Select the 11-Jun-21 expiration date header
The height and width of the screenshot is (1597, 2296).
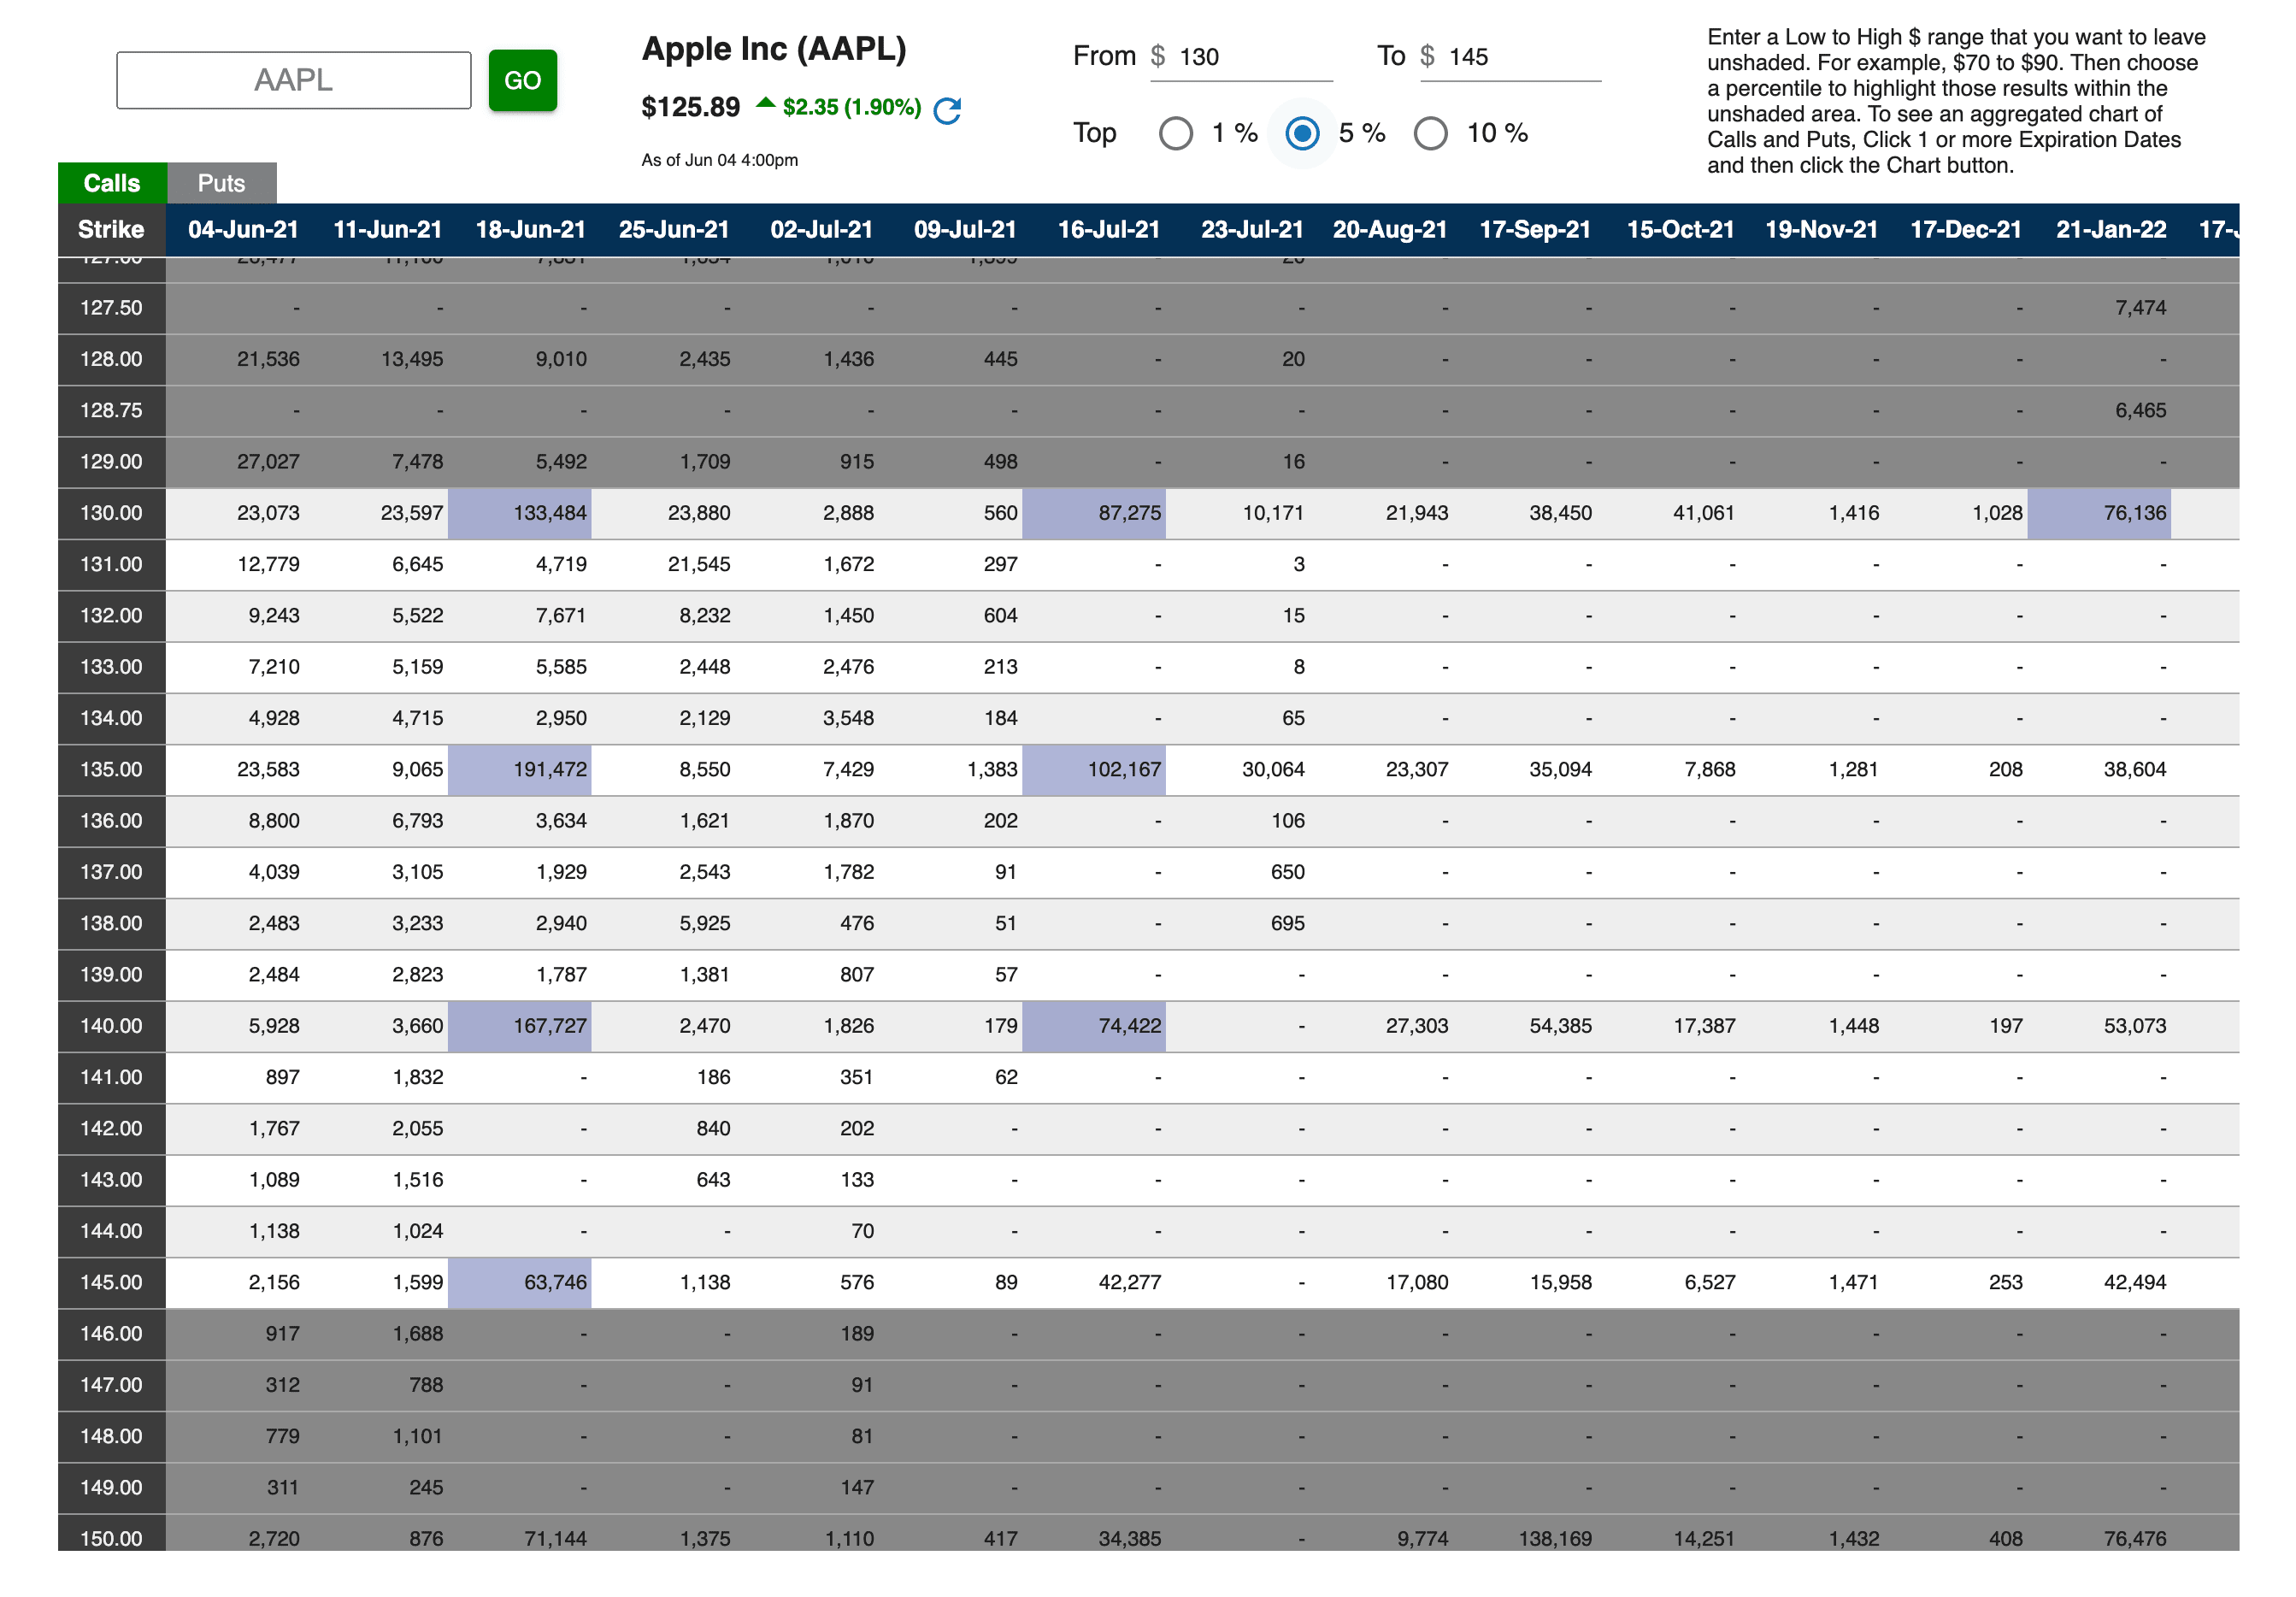[x=387, y=229]
